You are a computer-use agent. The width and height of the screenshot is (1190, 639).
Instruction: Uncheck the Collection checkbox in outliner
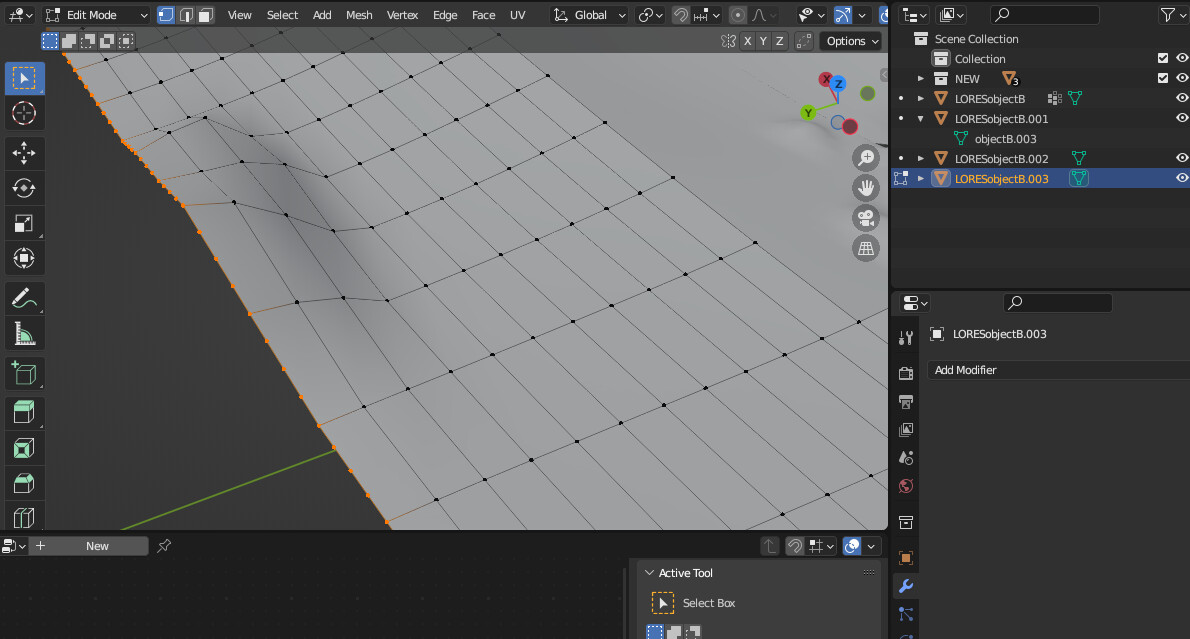(1163, 58)
